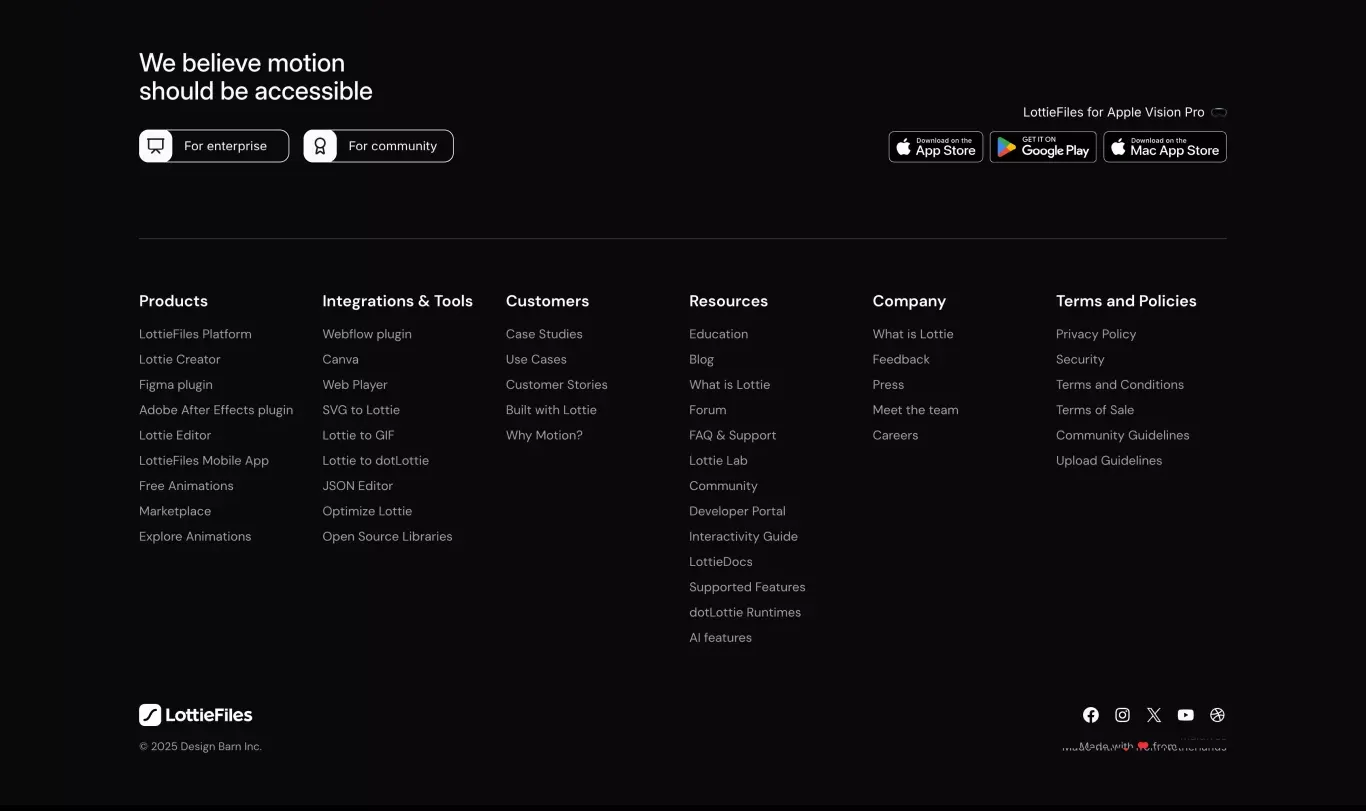
Task: Click the Download on the App Store badge
Action: click(936, 147)
